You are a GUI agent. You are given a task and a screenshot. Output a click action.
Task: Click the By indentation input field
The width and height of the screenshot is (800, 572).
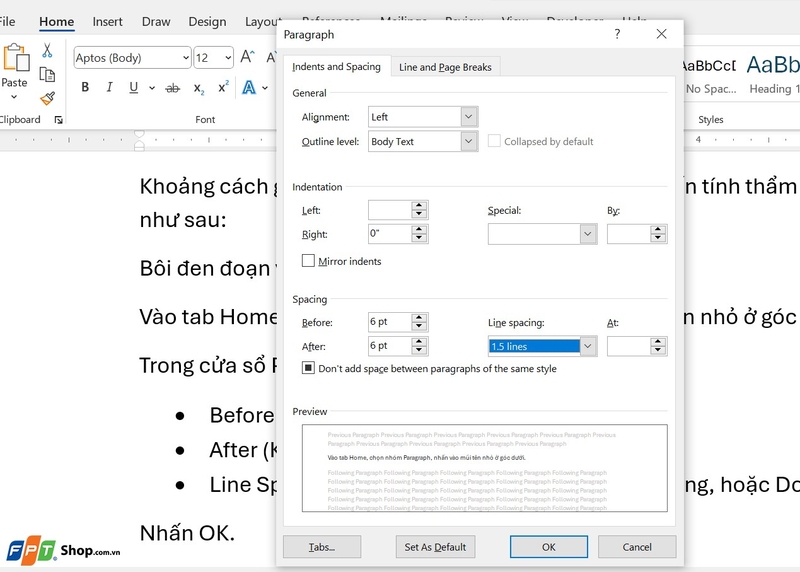point(629,234)
